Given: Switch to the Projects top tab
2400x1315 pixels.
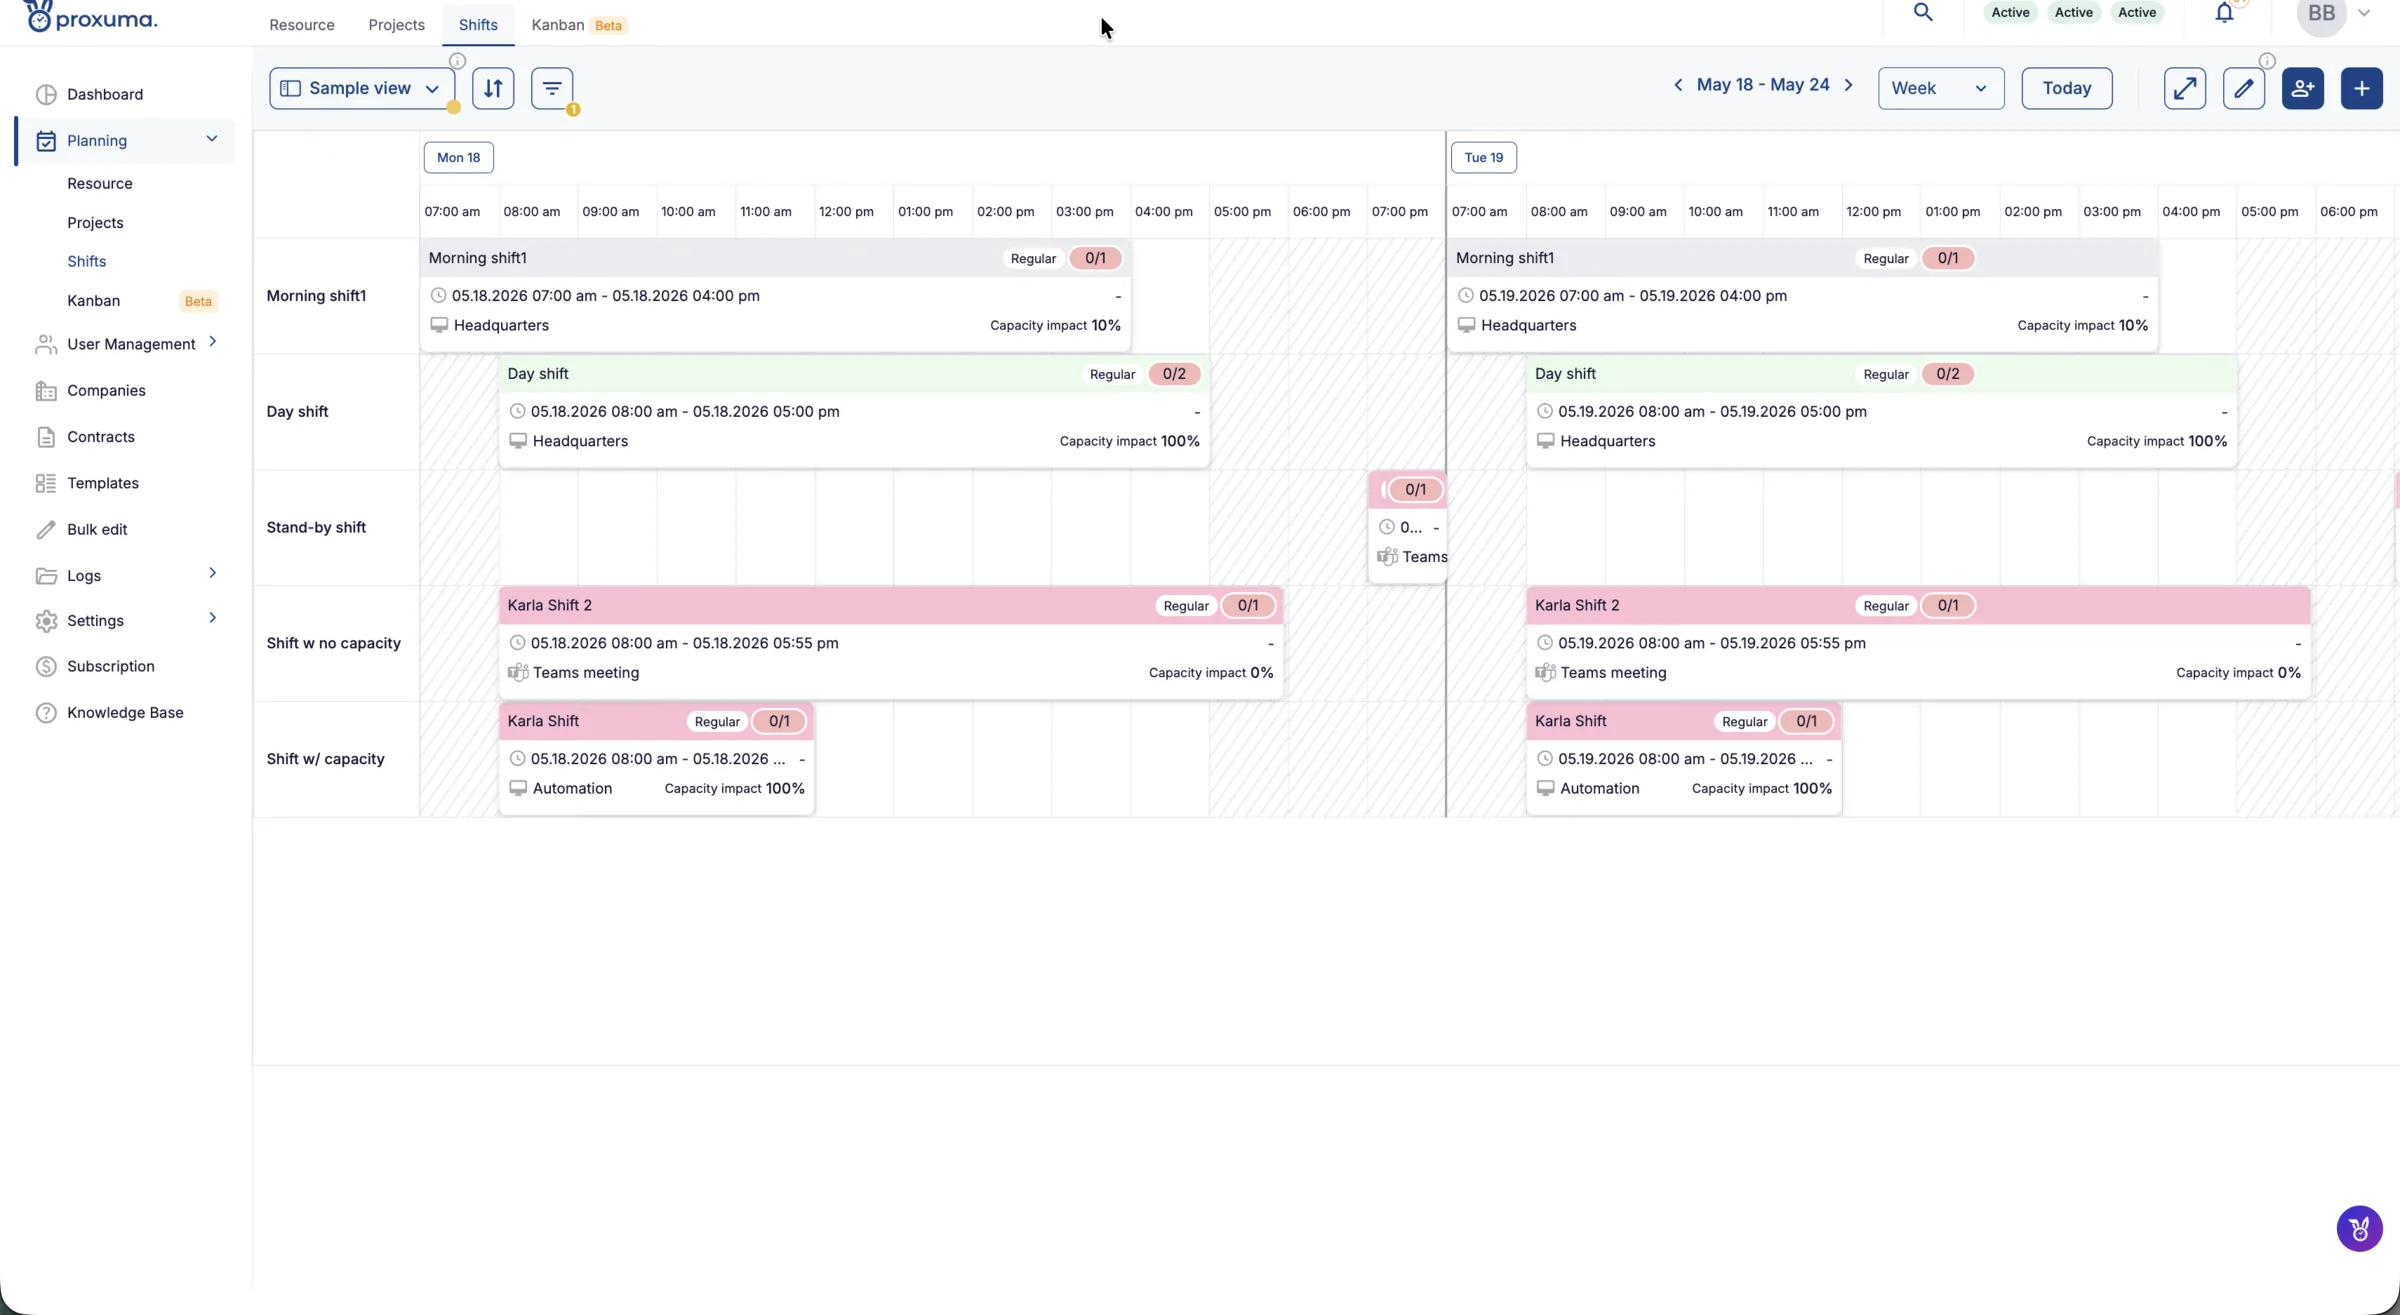Looking at the screenshot, I should [396, 25].
